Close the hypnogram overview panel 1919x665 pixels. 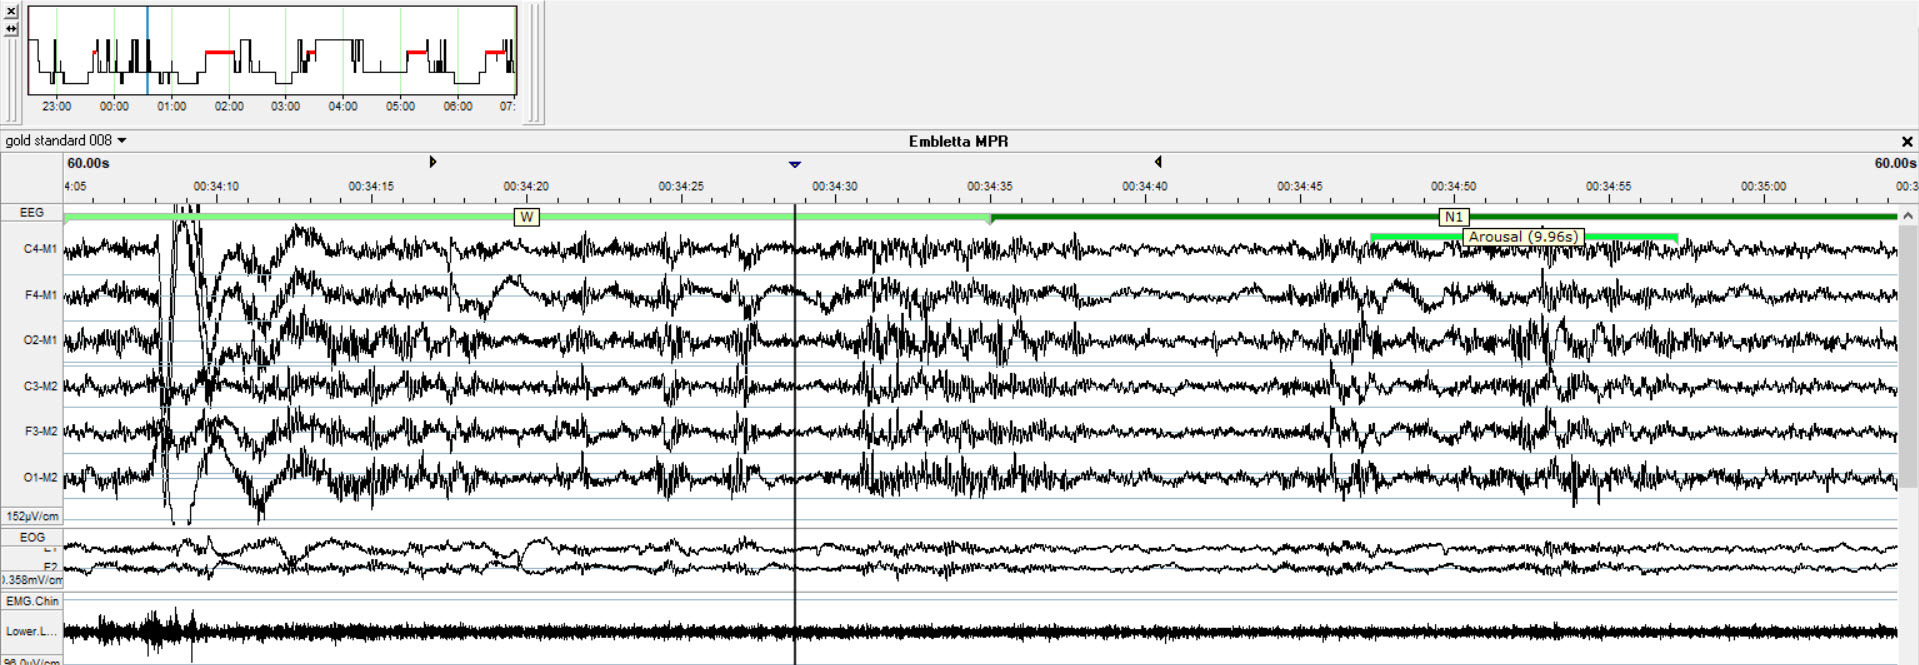(x=11, y=11)
